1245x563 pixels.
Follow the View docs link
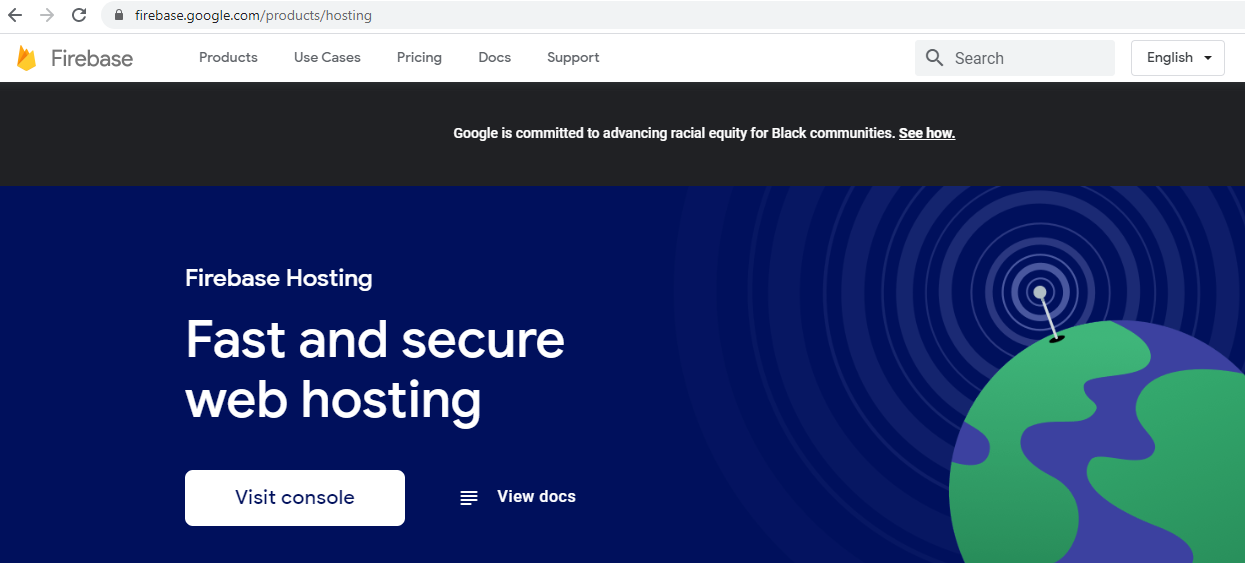(x=536, y=497)
